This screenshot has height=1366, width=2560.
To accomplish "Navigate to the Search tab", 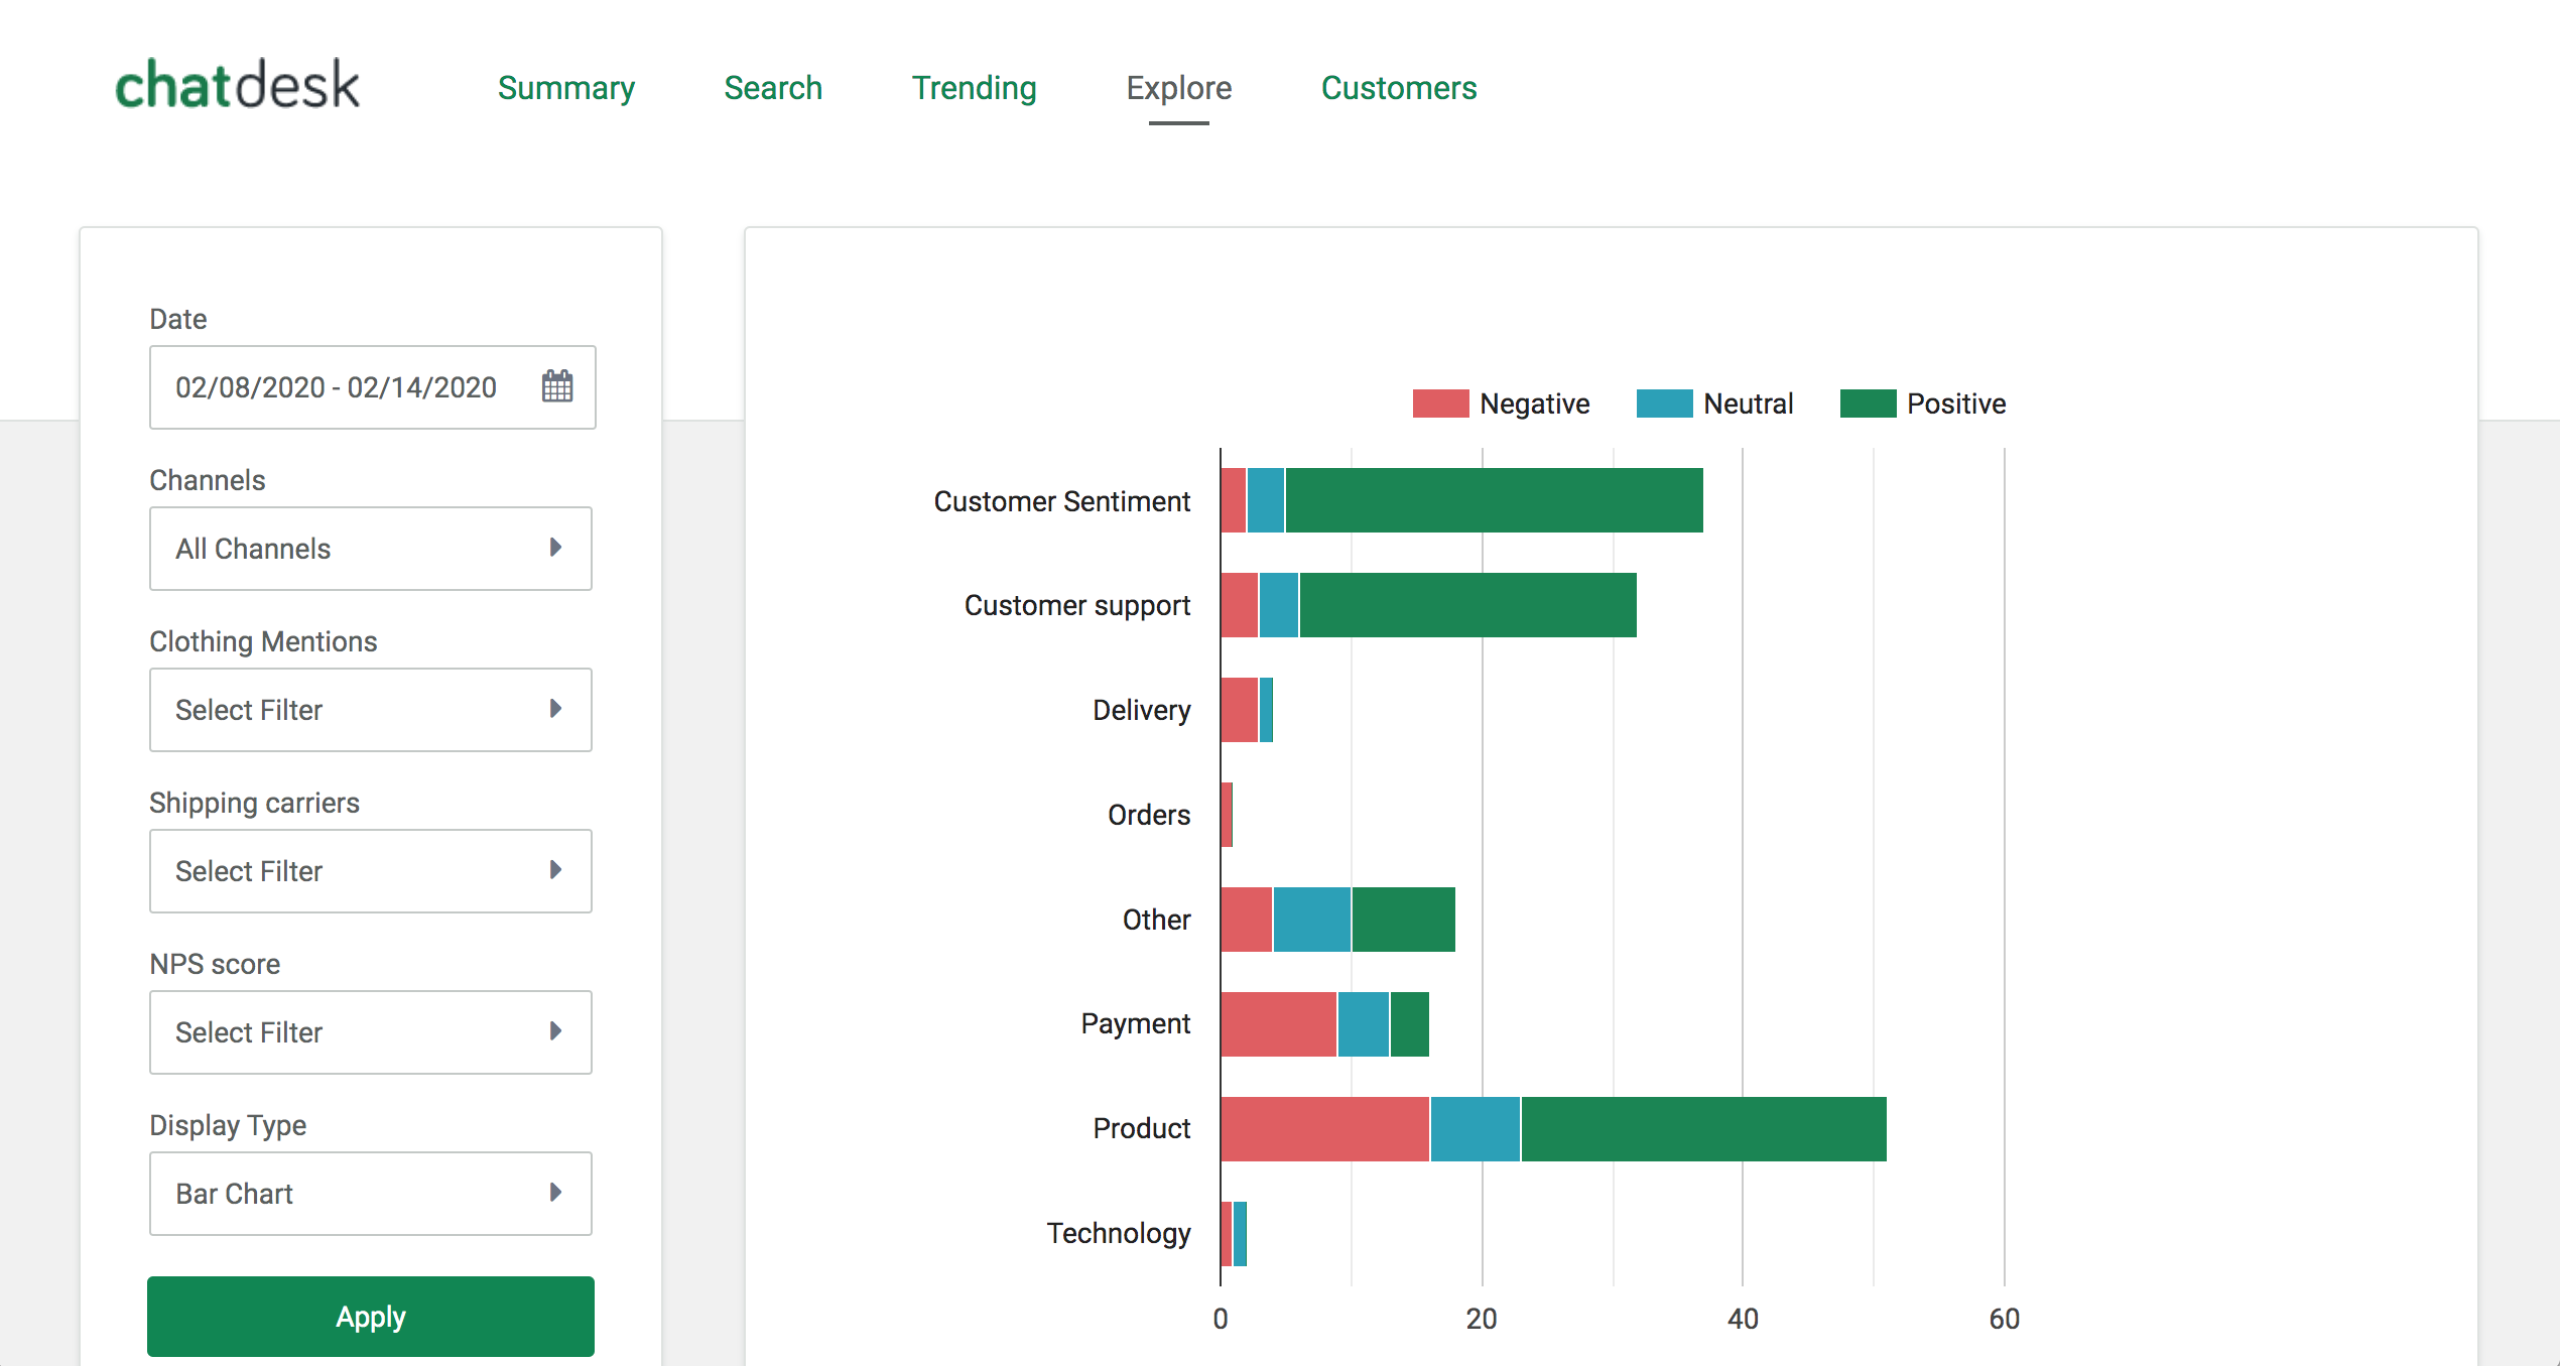I will 772,88.
